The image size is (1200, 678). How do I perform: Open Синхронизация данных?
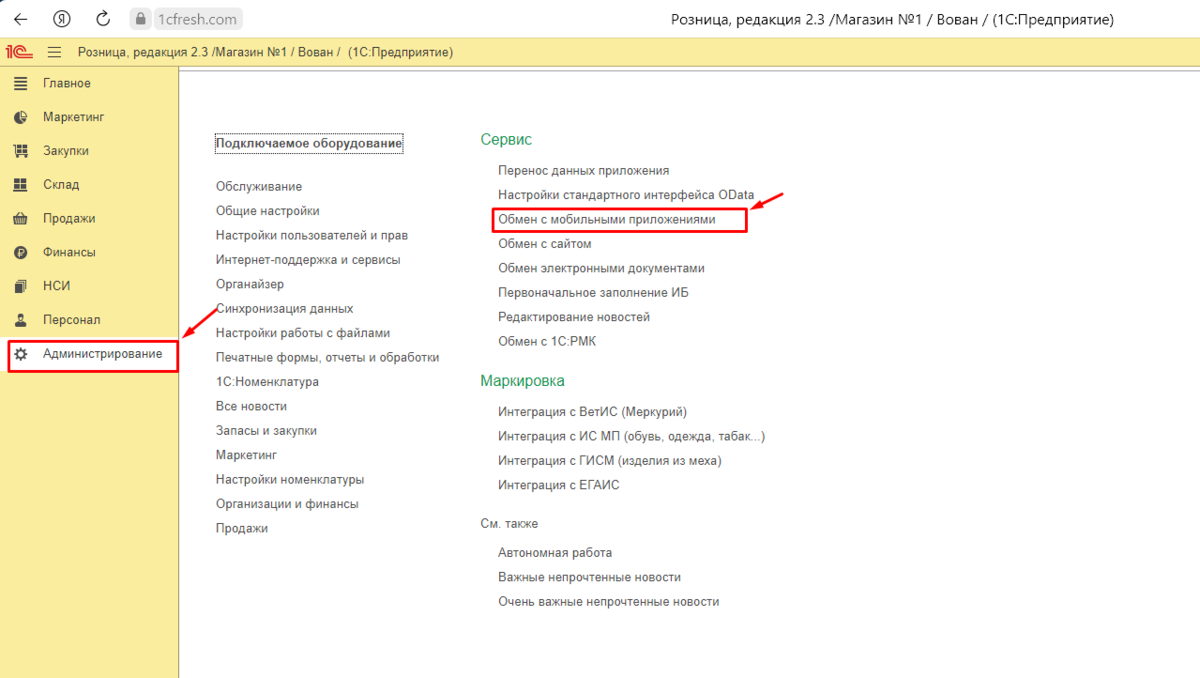[284, 309]
